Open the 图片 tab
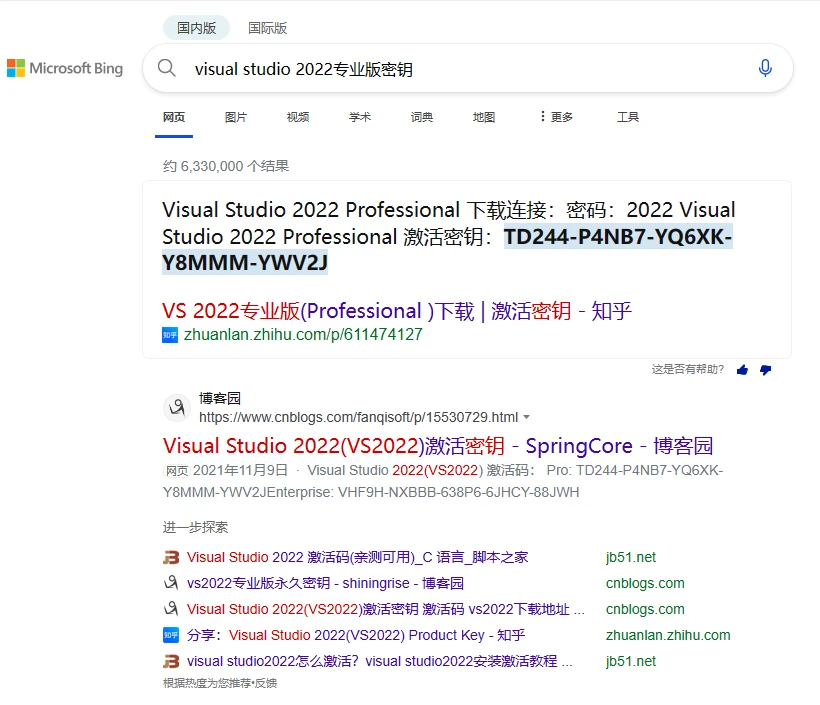The image size is (820, 705). (x=236, y=117)
